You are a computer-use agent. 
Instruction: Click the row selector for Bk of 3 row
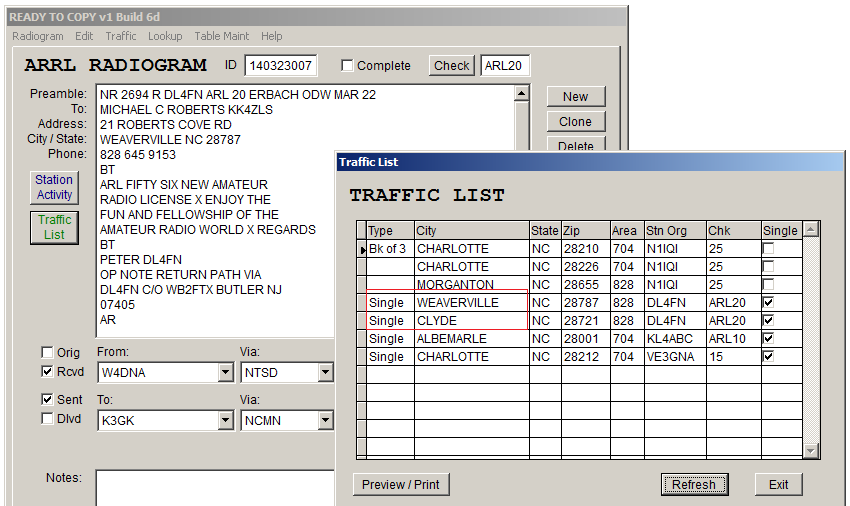pyautogui.click(x=362, y=249)
